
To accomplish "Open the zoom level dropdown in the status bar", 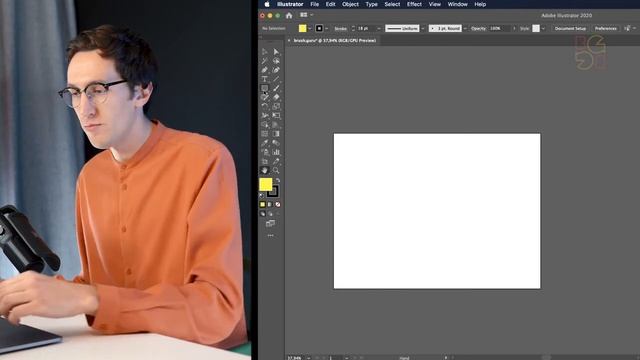I will coord(308,358).
